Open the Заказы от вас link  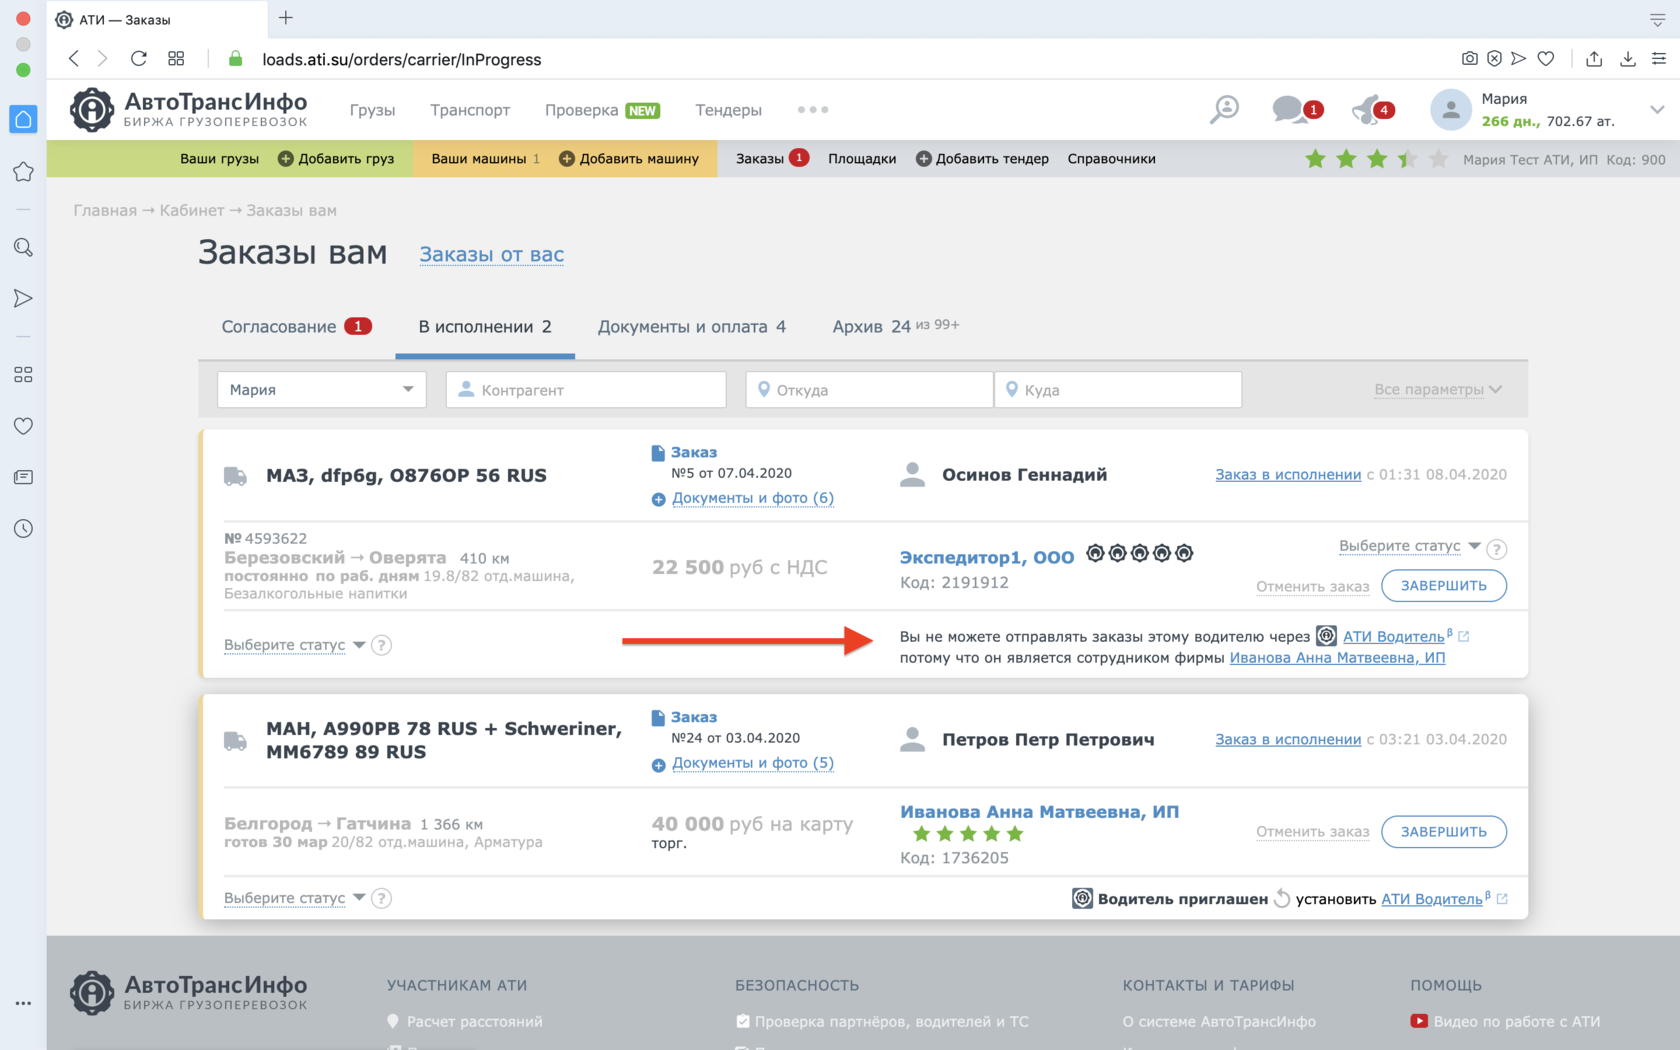coord(492,254)
